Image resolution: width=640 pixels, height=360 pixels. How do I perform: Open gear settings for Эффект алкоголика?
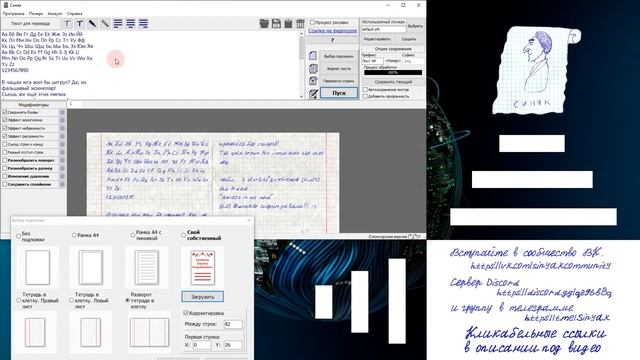62,120
